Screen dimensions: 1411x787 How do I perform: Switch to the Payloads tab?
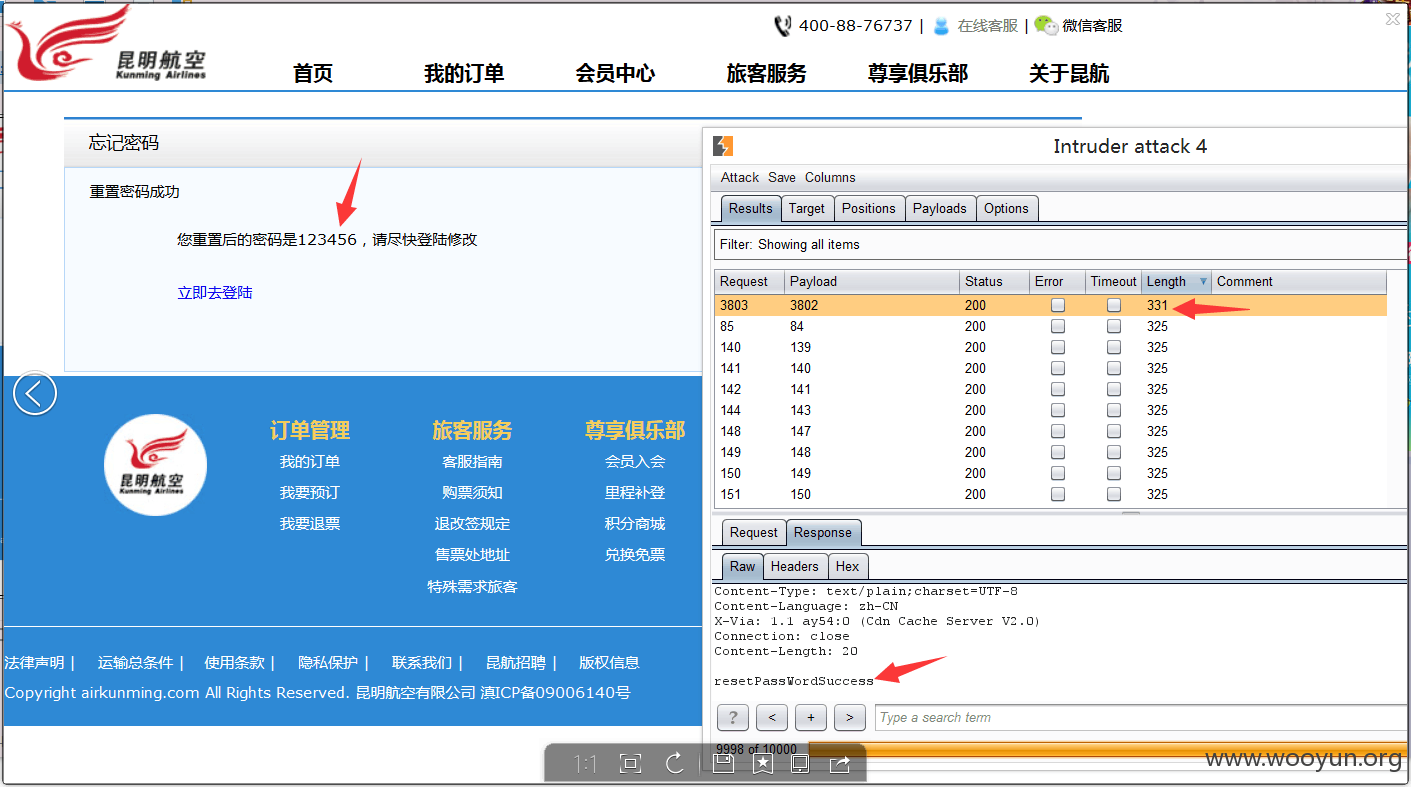(939, 208)
